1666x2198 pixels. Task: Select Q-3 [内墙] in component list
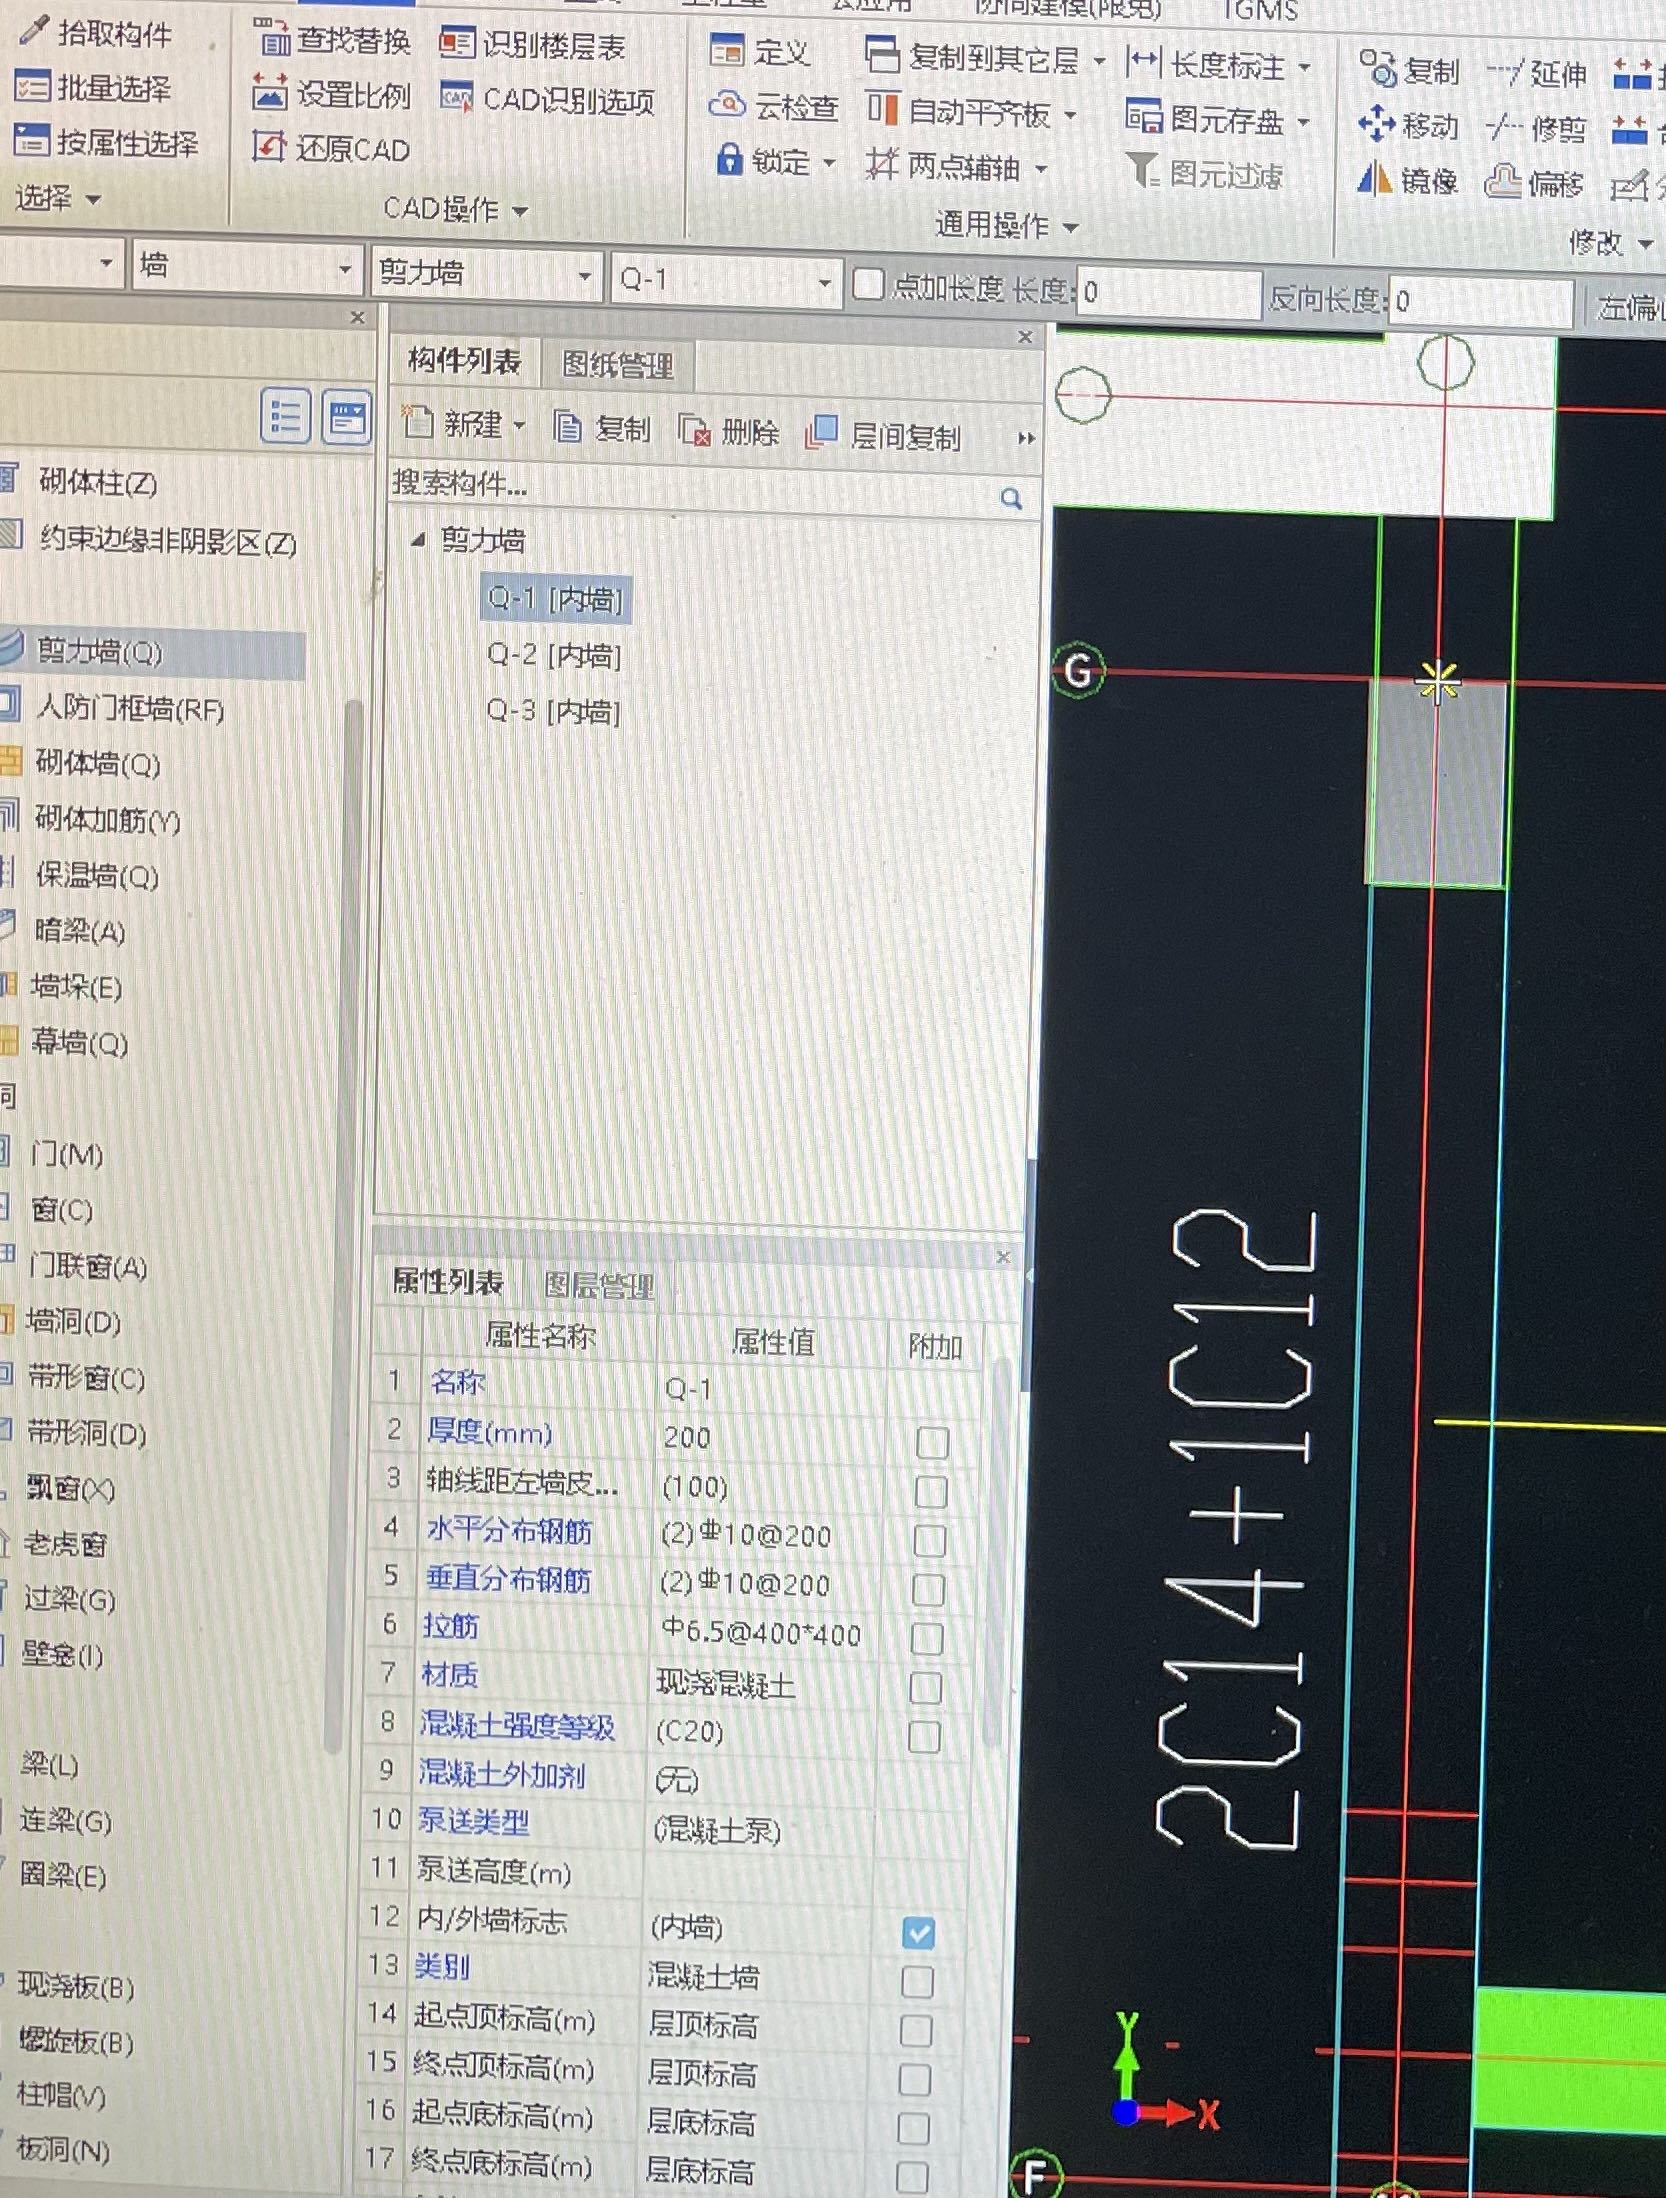(x=553, y=711)
